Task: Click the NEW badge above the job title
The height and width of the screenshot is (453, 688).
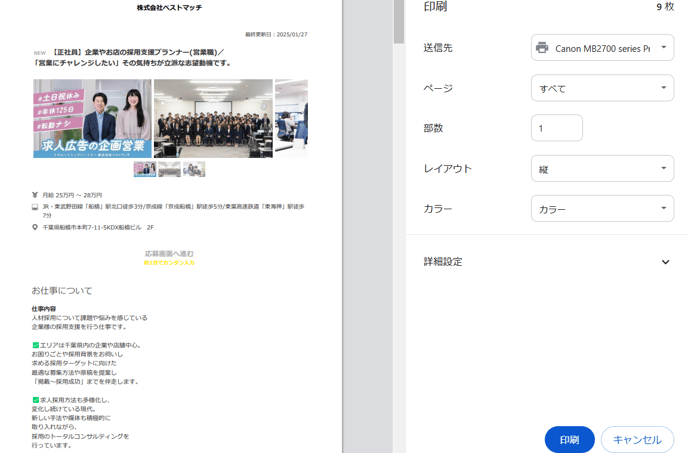Action: pyautogui.click(x=40, y=53)
